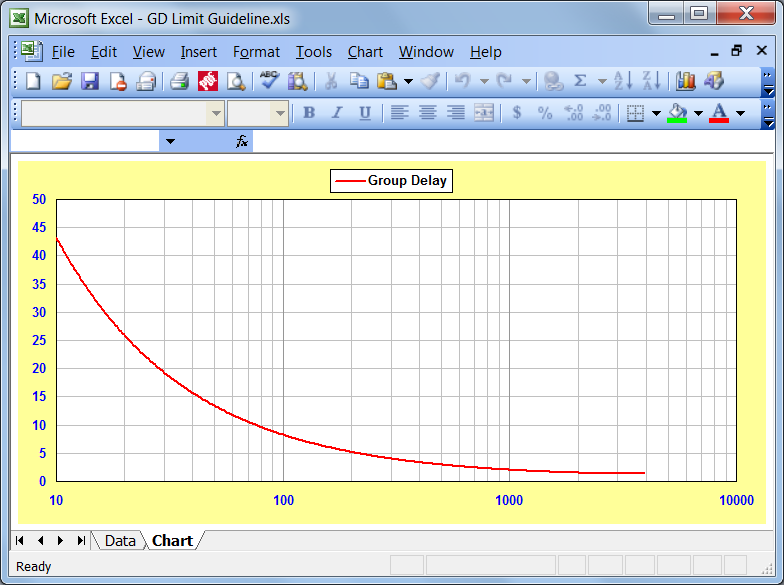Click the New workbook icon
The image size is (784, 585).
(33, 81)
